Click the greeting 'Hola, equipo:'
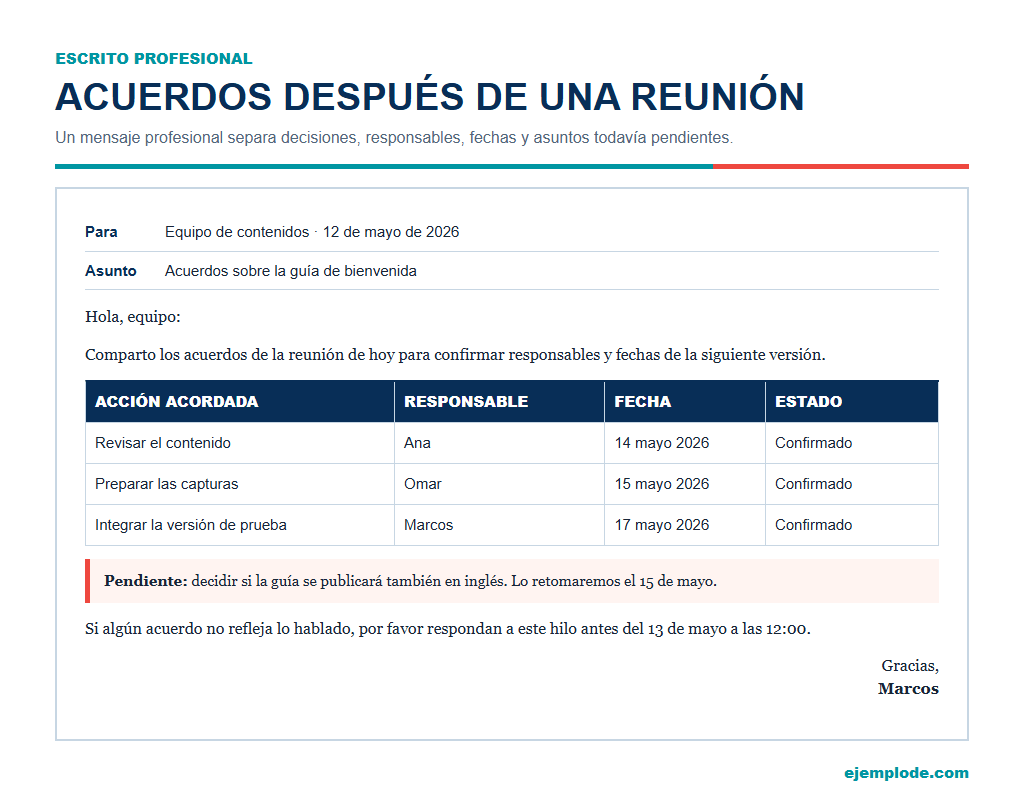The image size is (1024, 807). point(133,317)
